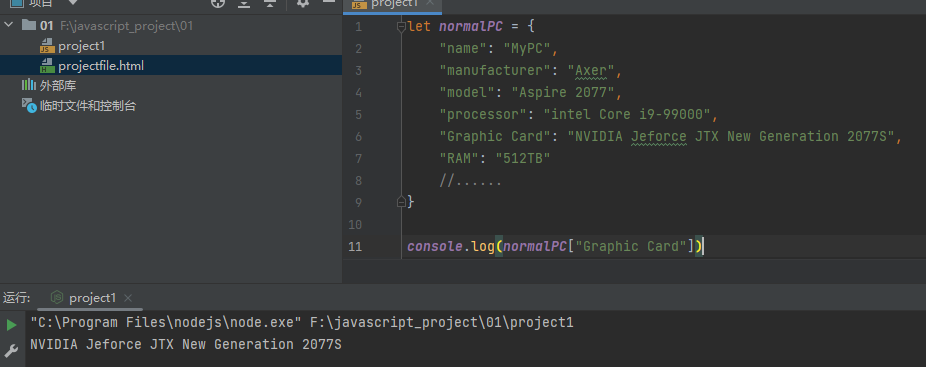Click the fold end marker at line 9
The width and height of the screenshot is (926, 367).
tap(402, 202)
